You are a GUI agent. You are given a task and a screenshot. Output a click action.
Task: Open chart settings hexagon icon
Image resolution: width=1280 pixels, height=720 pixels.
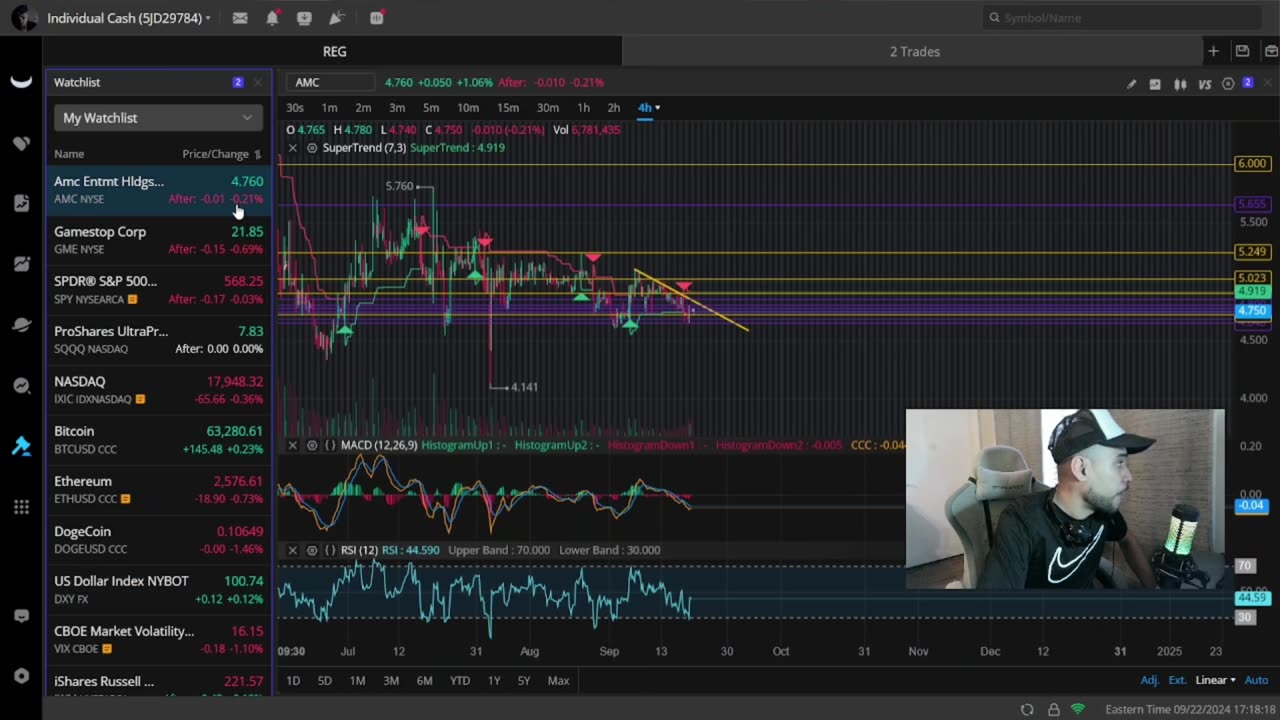click(1228, 84)
